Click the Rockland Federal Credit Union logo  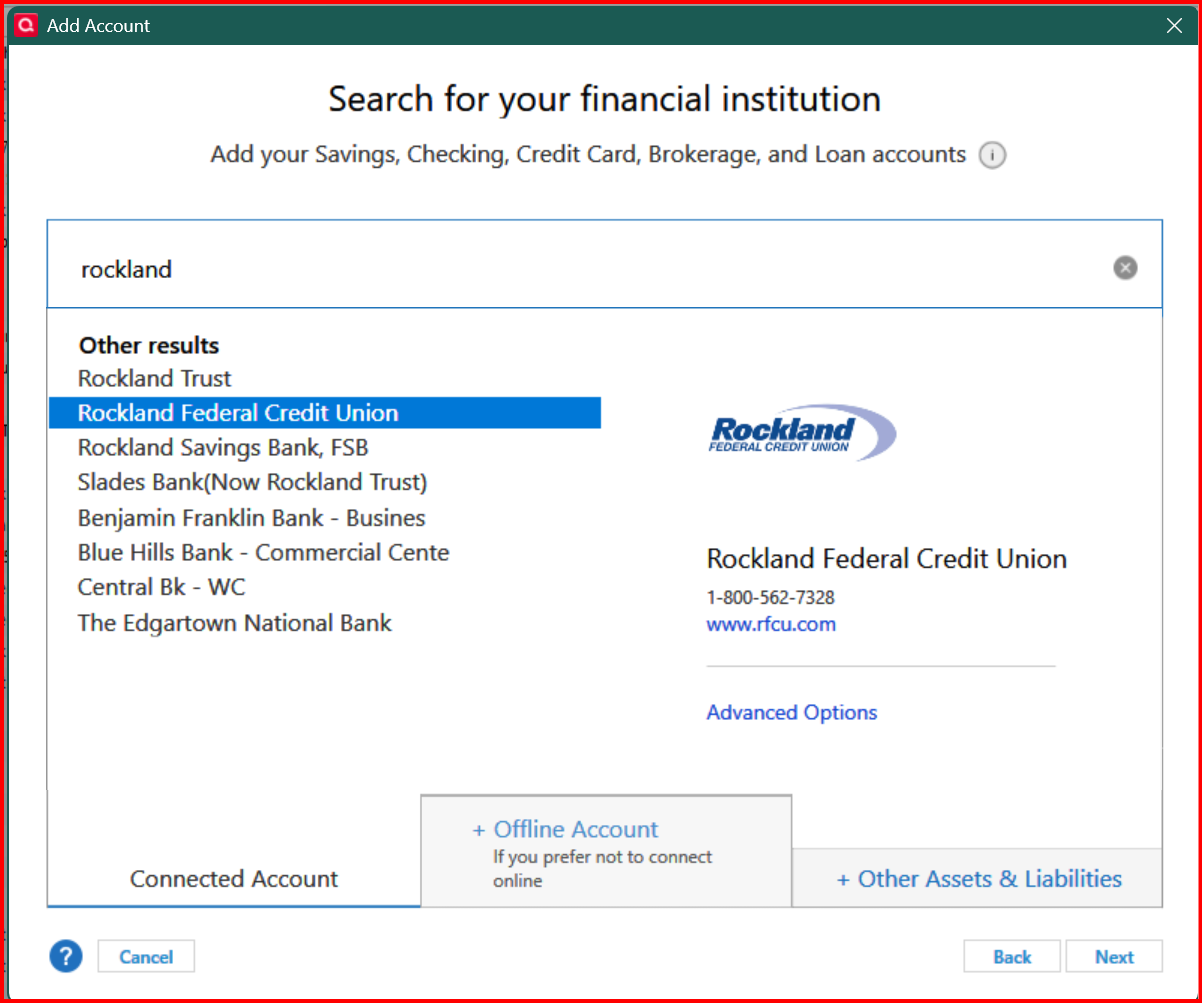[803, 433]
